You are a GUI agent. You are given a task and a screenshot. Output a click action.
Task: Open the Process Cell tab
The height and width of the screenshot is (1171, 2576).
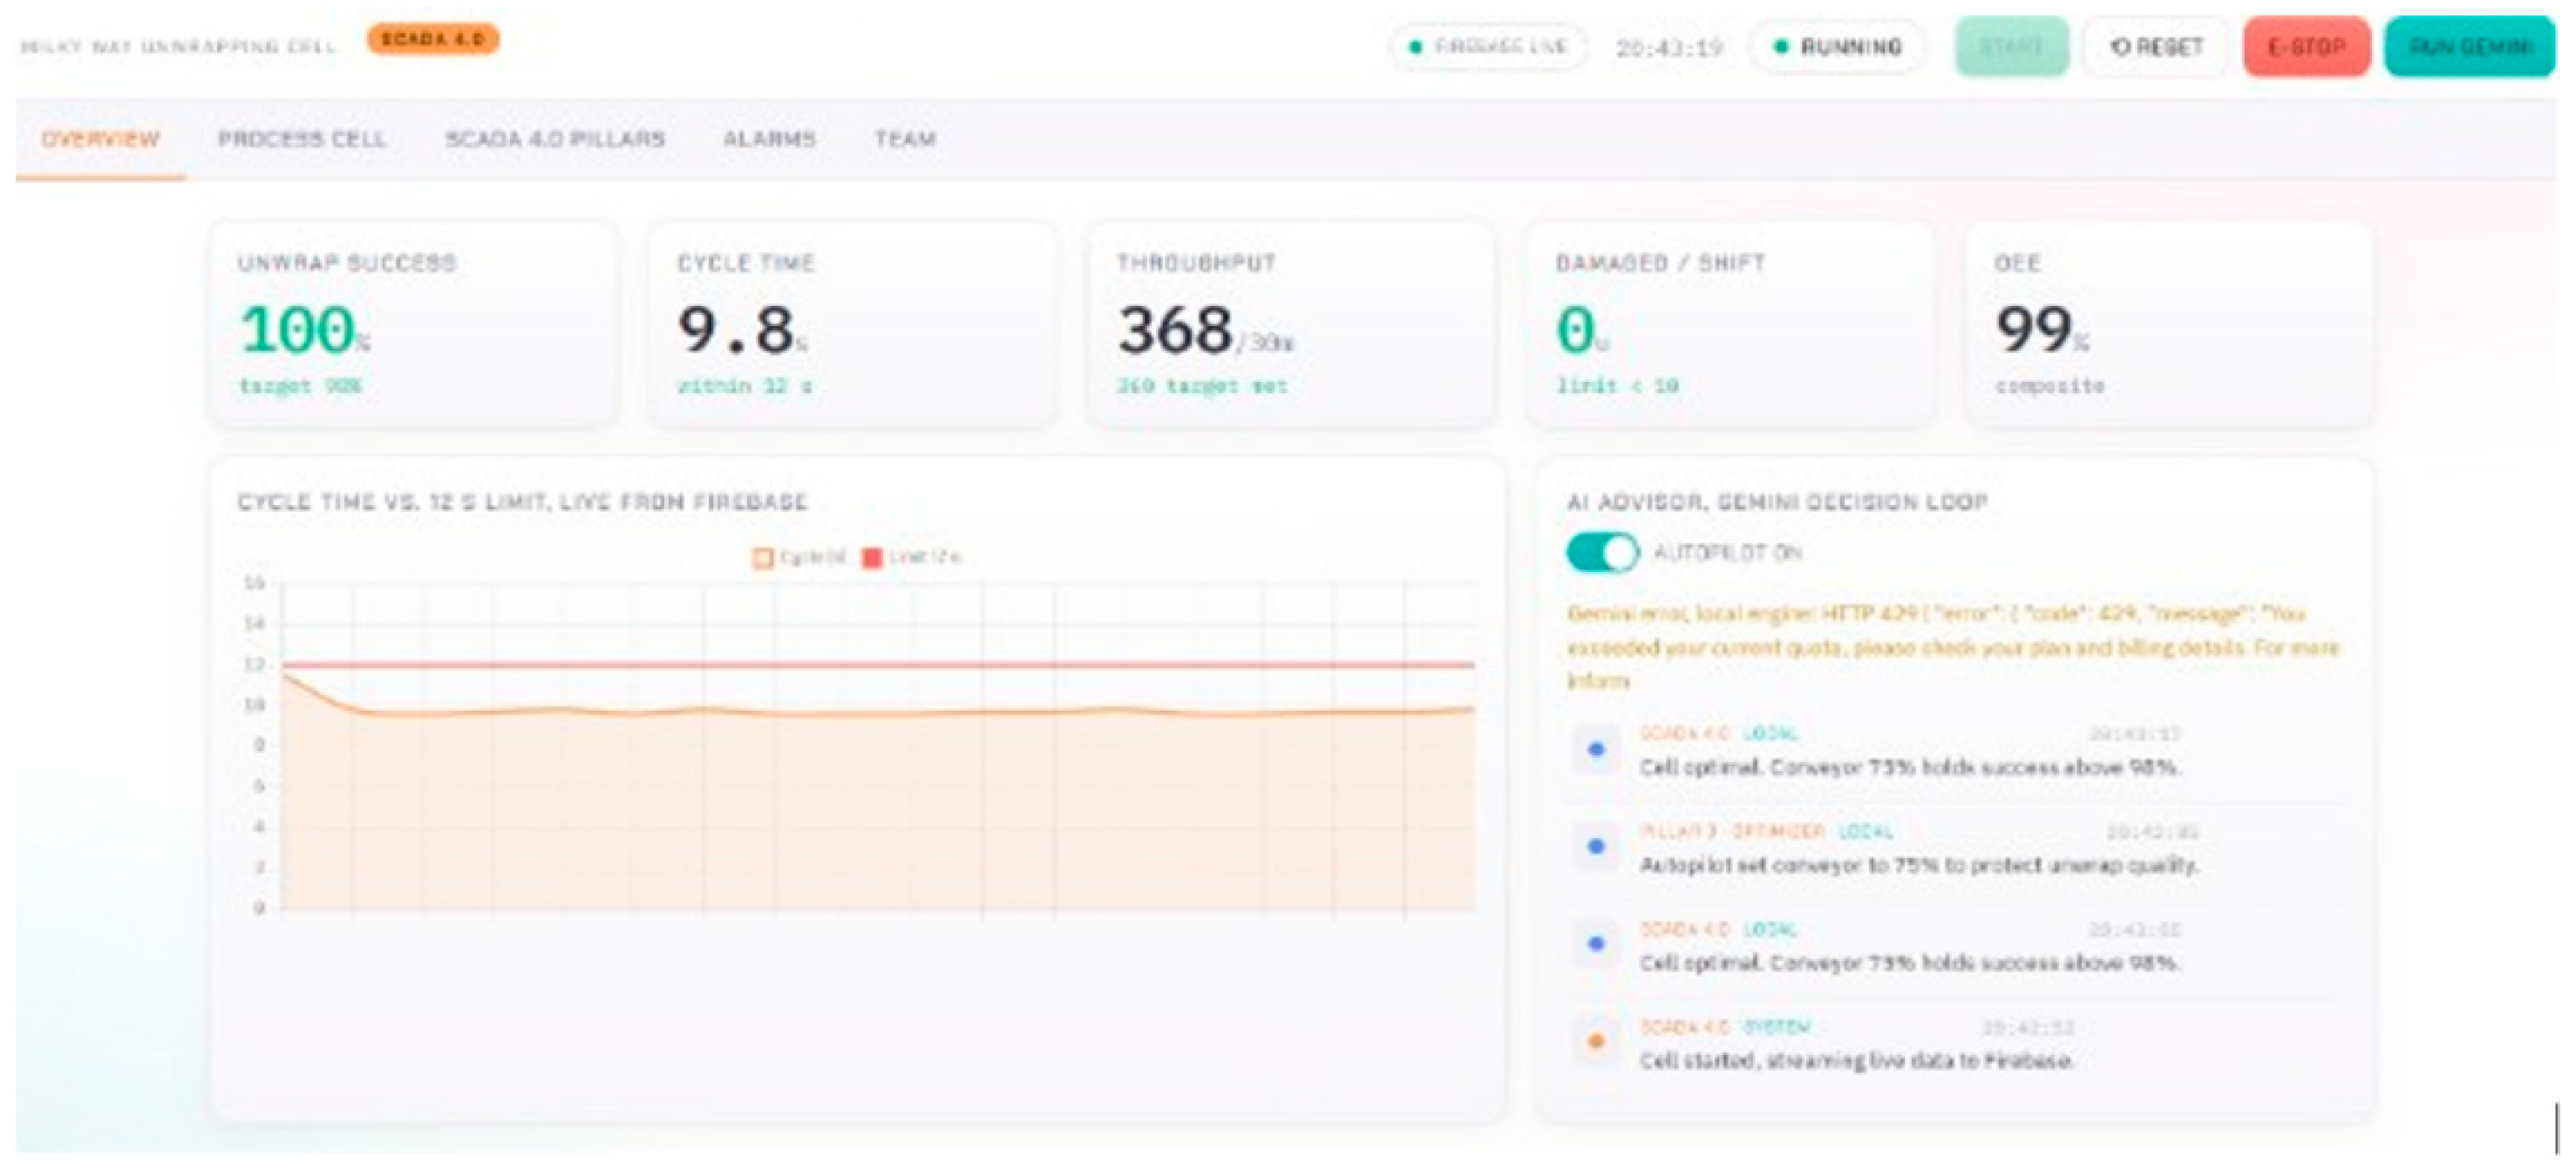tap(302, 139)
